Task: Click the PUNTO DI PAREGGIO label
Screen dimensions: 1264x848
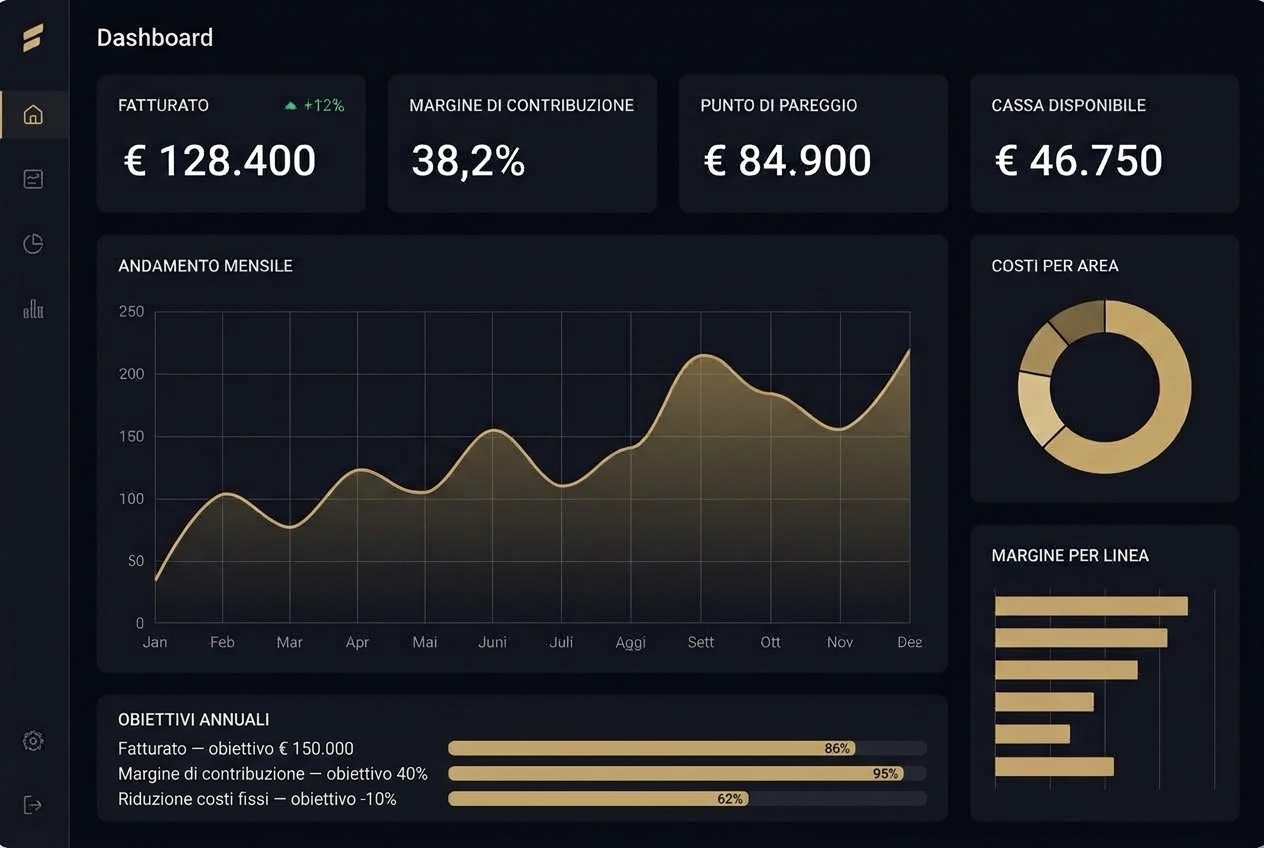Action: pos(778,105)
